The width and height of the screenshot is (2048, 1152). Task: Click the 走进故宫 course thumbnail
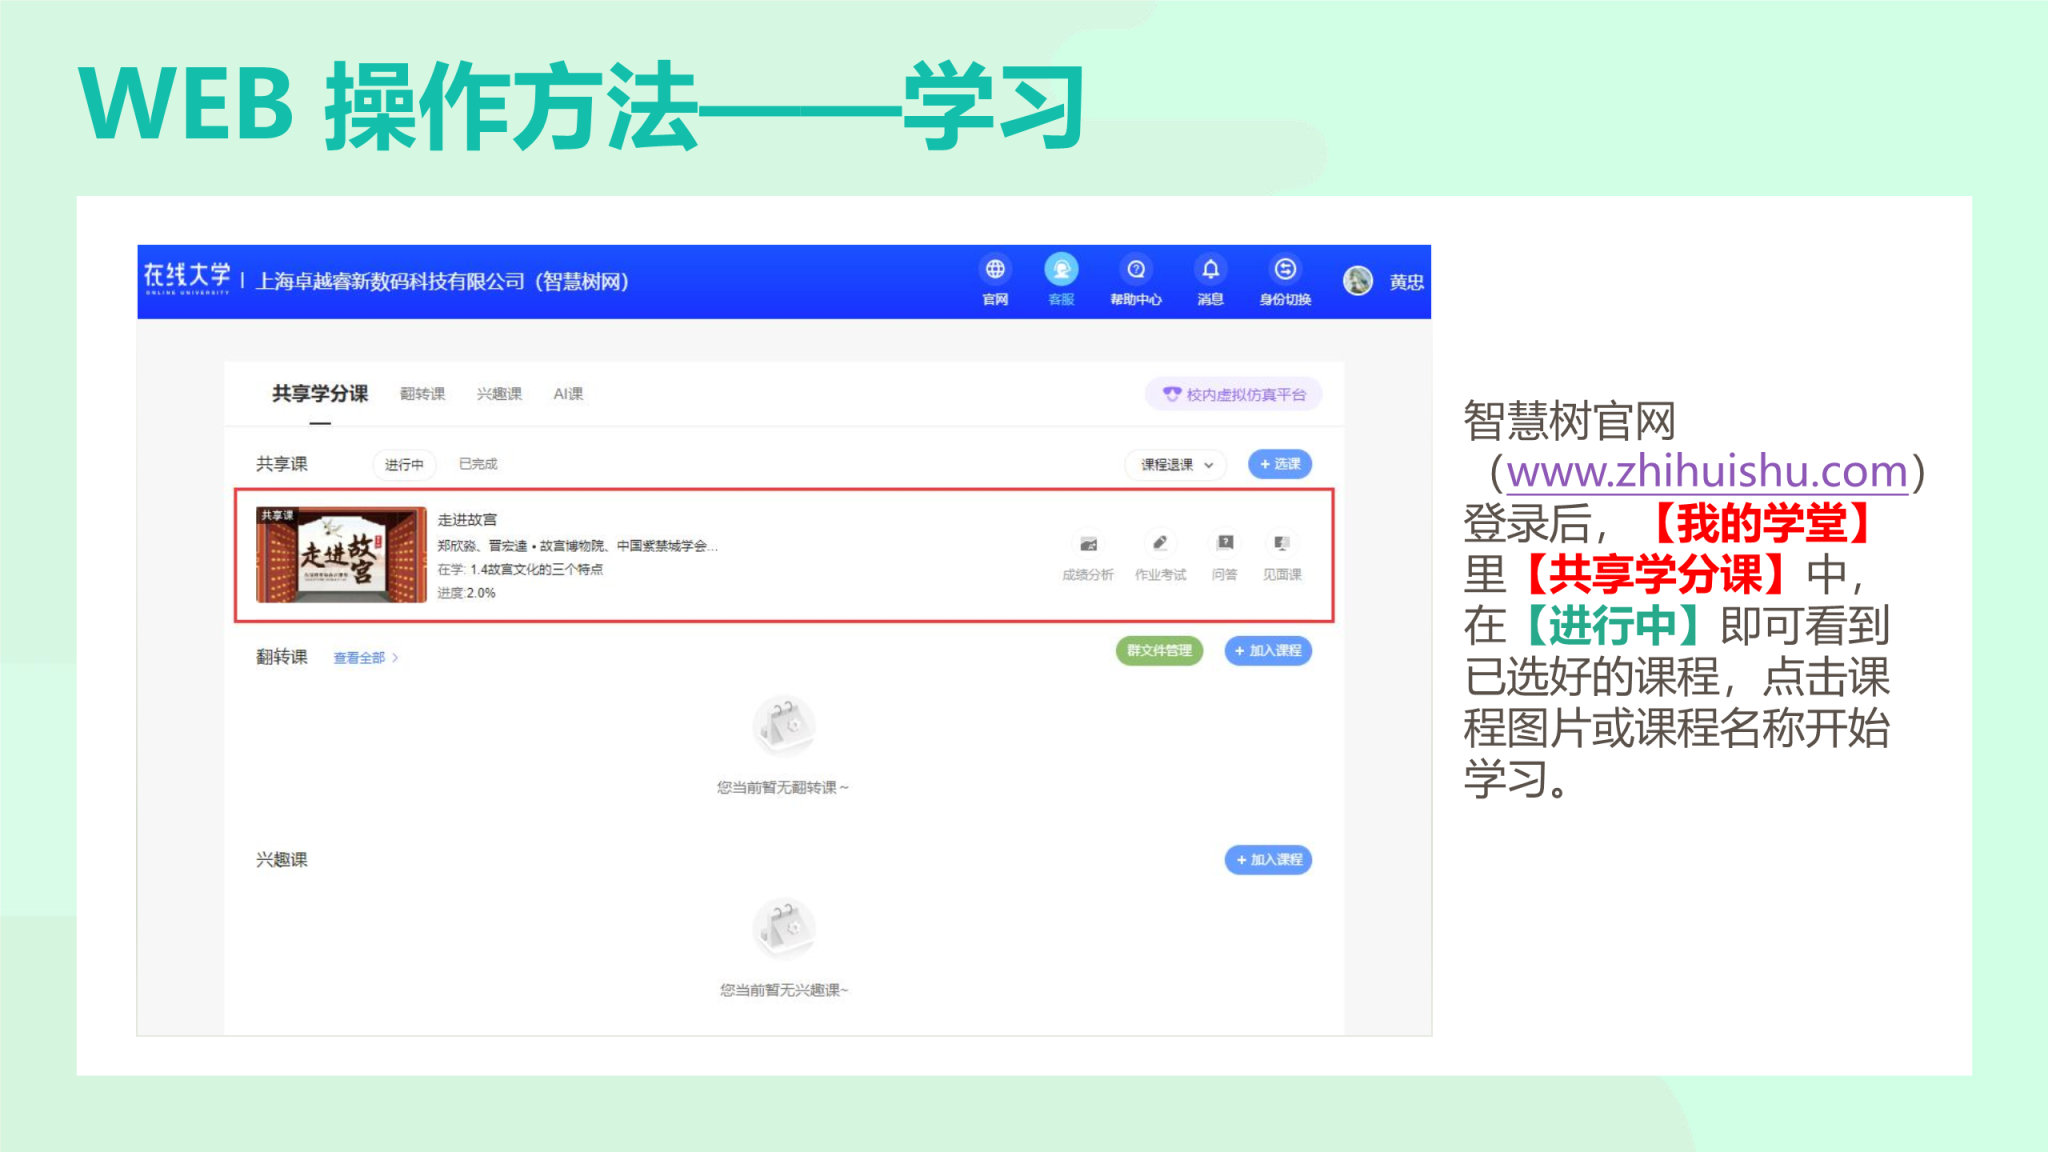(x=341, y=554)
